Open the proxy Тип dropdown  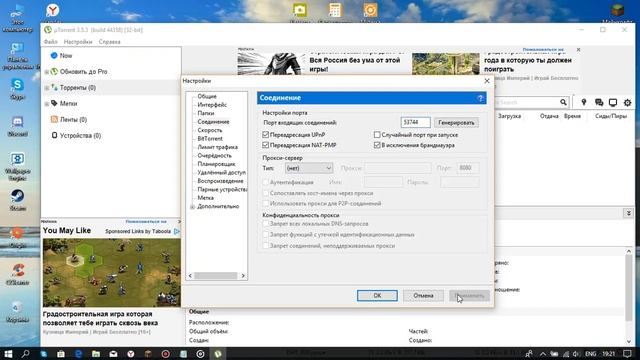309,168
